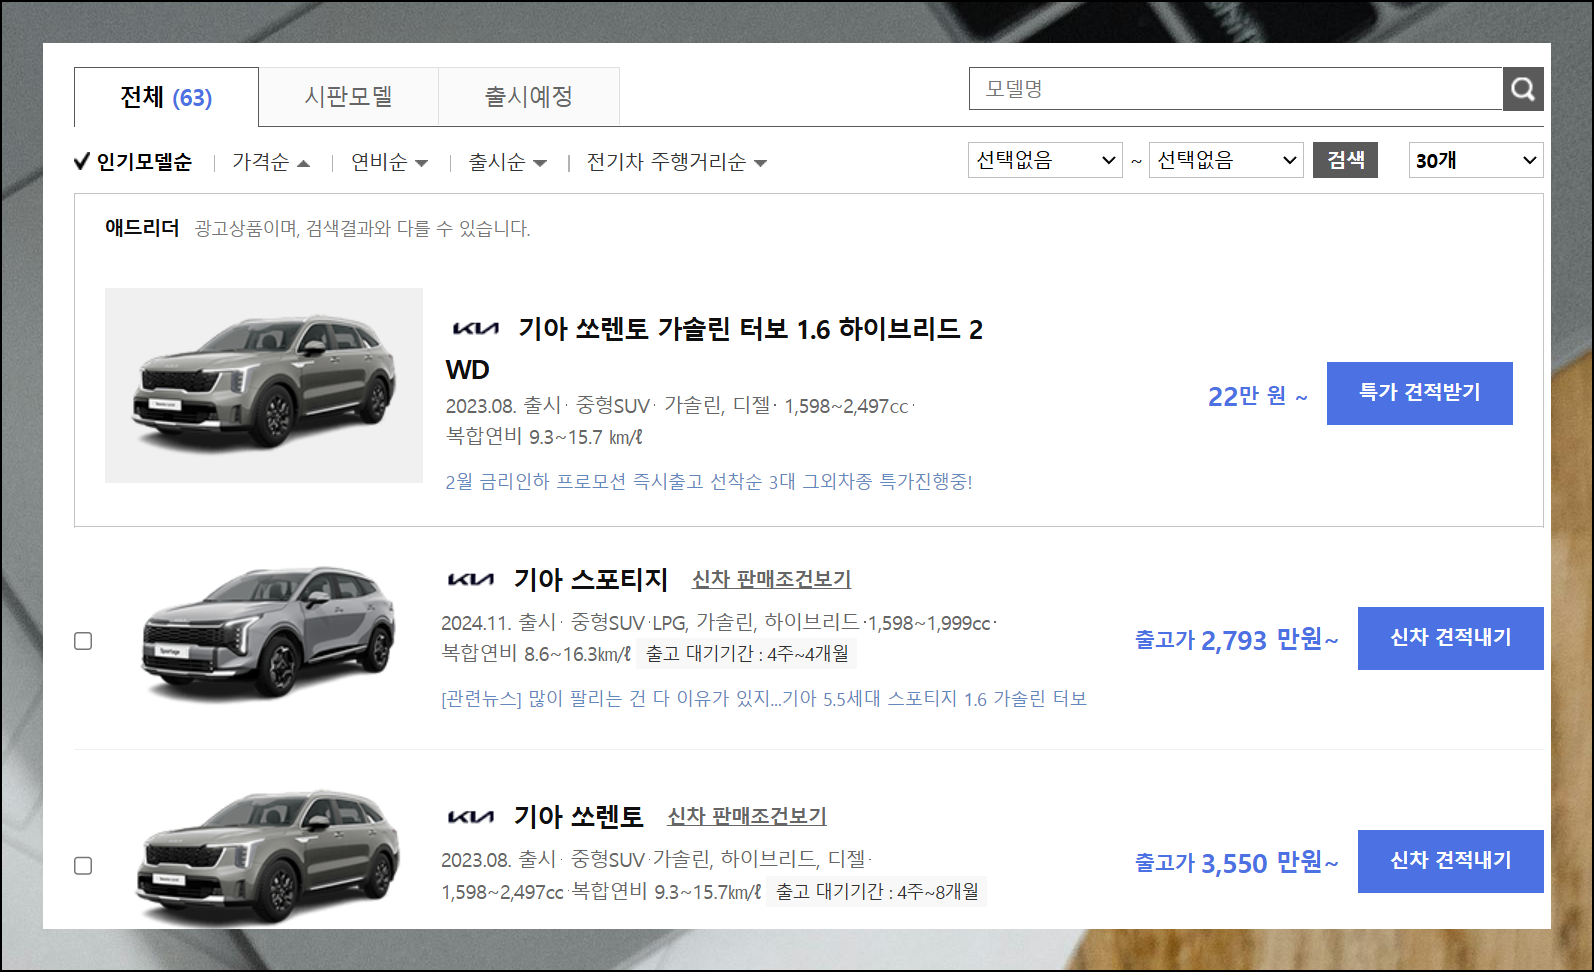Check the 기아 쏘렌토 compare checkbox
Image resolution: width=1594 pixels, height=972 pixels.
coord(83,865)
